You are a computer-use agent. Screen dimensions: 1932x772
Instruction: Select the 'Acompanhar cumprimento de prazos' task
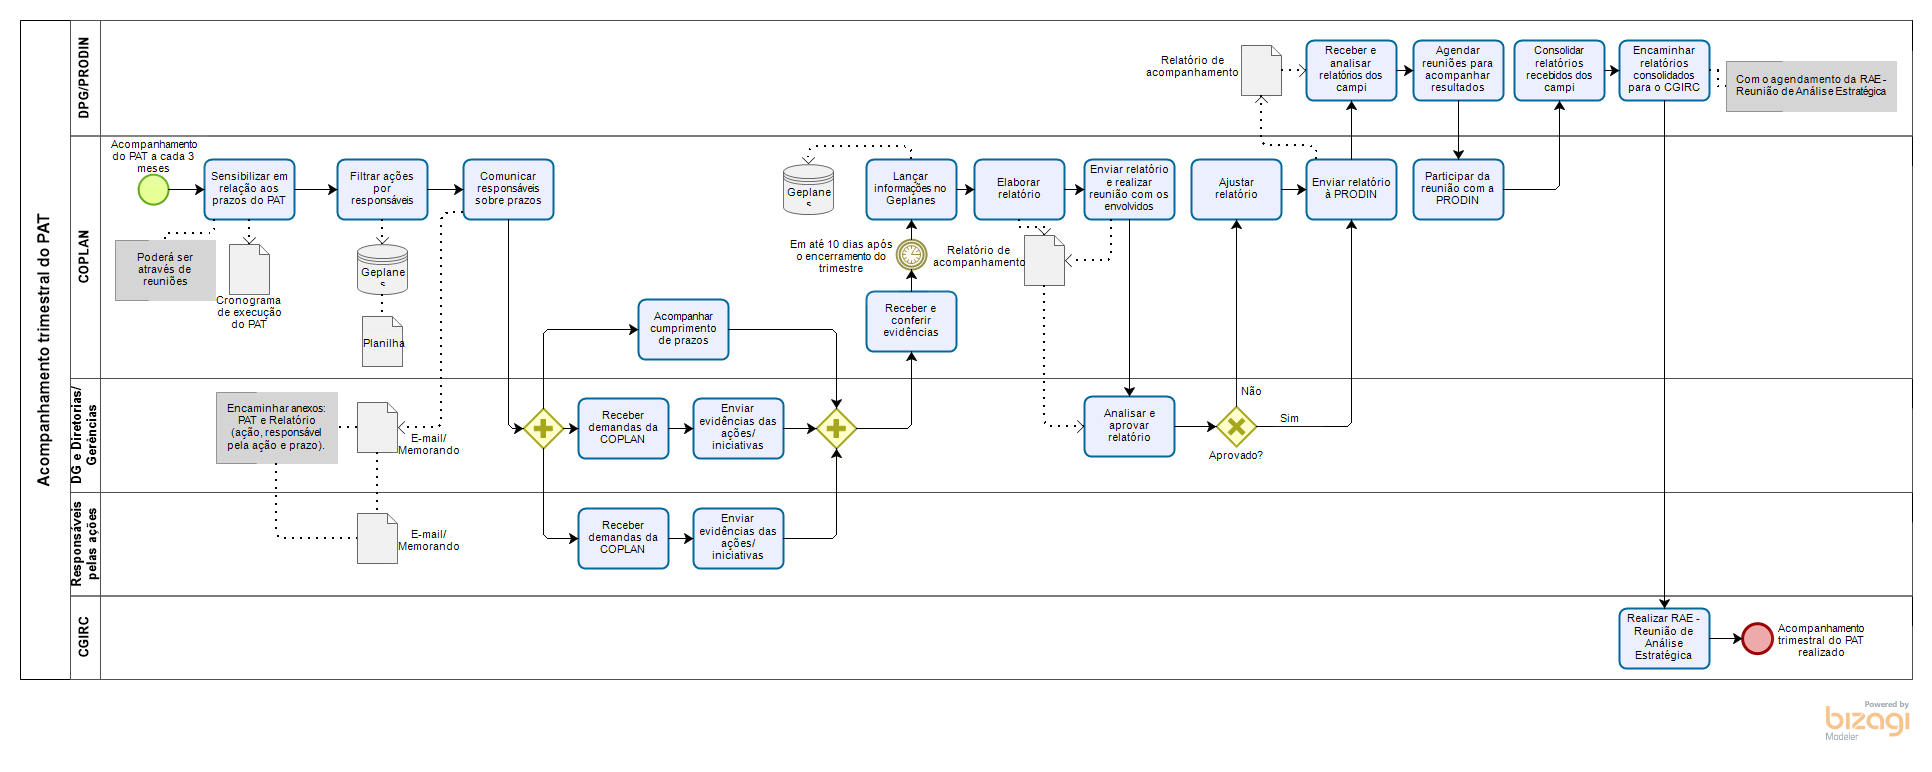683,329
